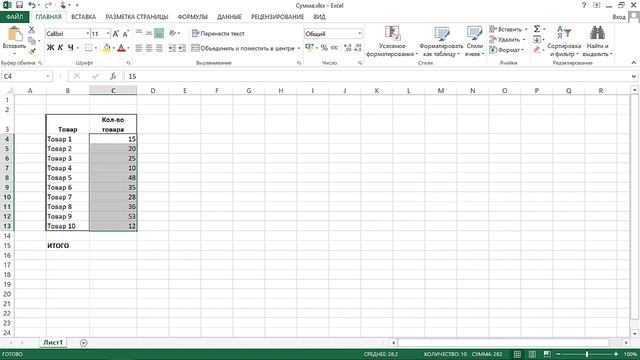Screen dimensions: 640x360
Task: Undo the last action in Quick Access
Action: tap(32, 5)
